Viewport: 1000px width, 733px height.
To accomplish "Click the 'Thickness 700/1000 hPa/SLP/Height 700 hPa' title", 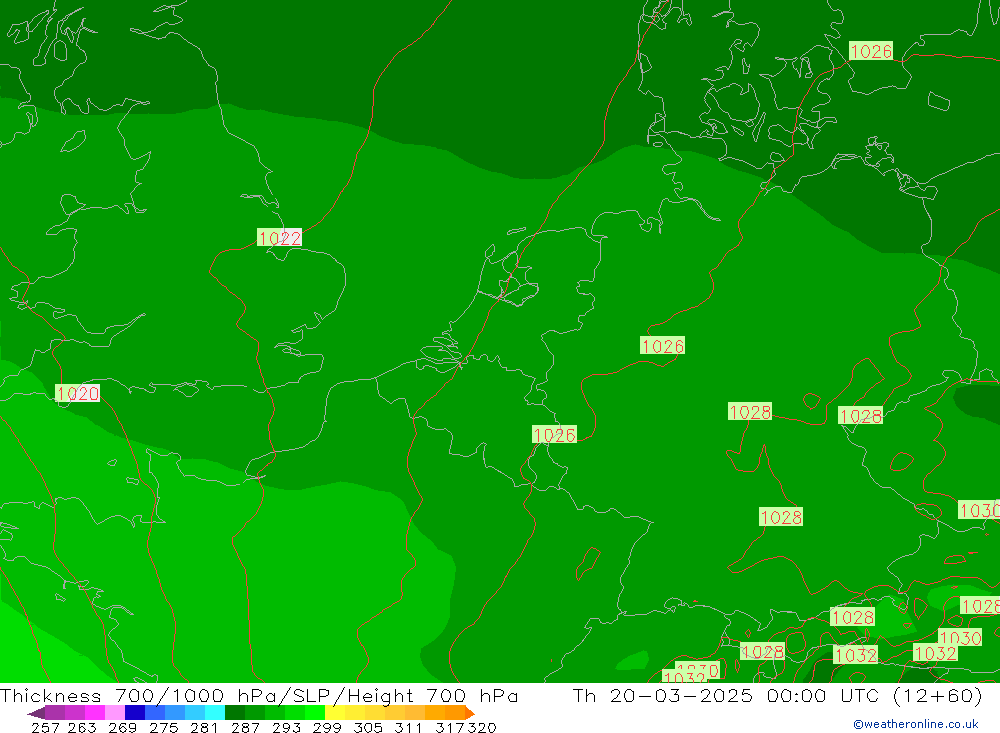I will (259, 695).
